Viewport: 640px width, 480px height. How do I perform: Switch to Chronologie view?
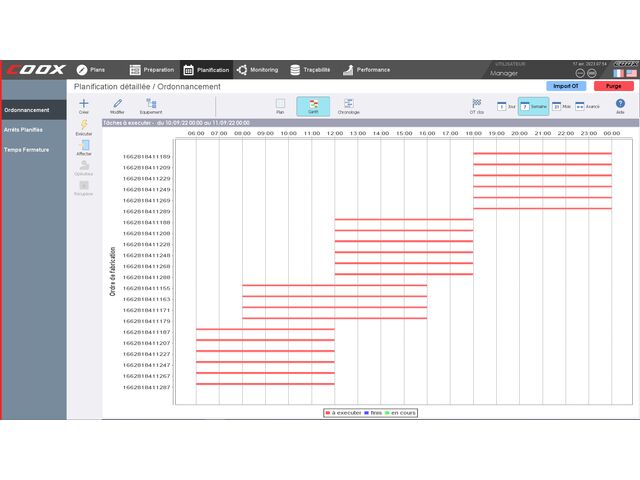[x=348, y=104]
